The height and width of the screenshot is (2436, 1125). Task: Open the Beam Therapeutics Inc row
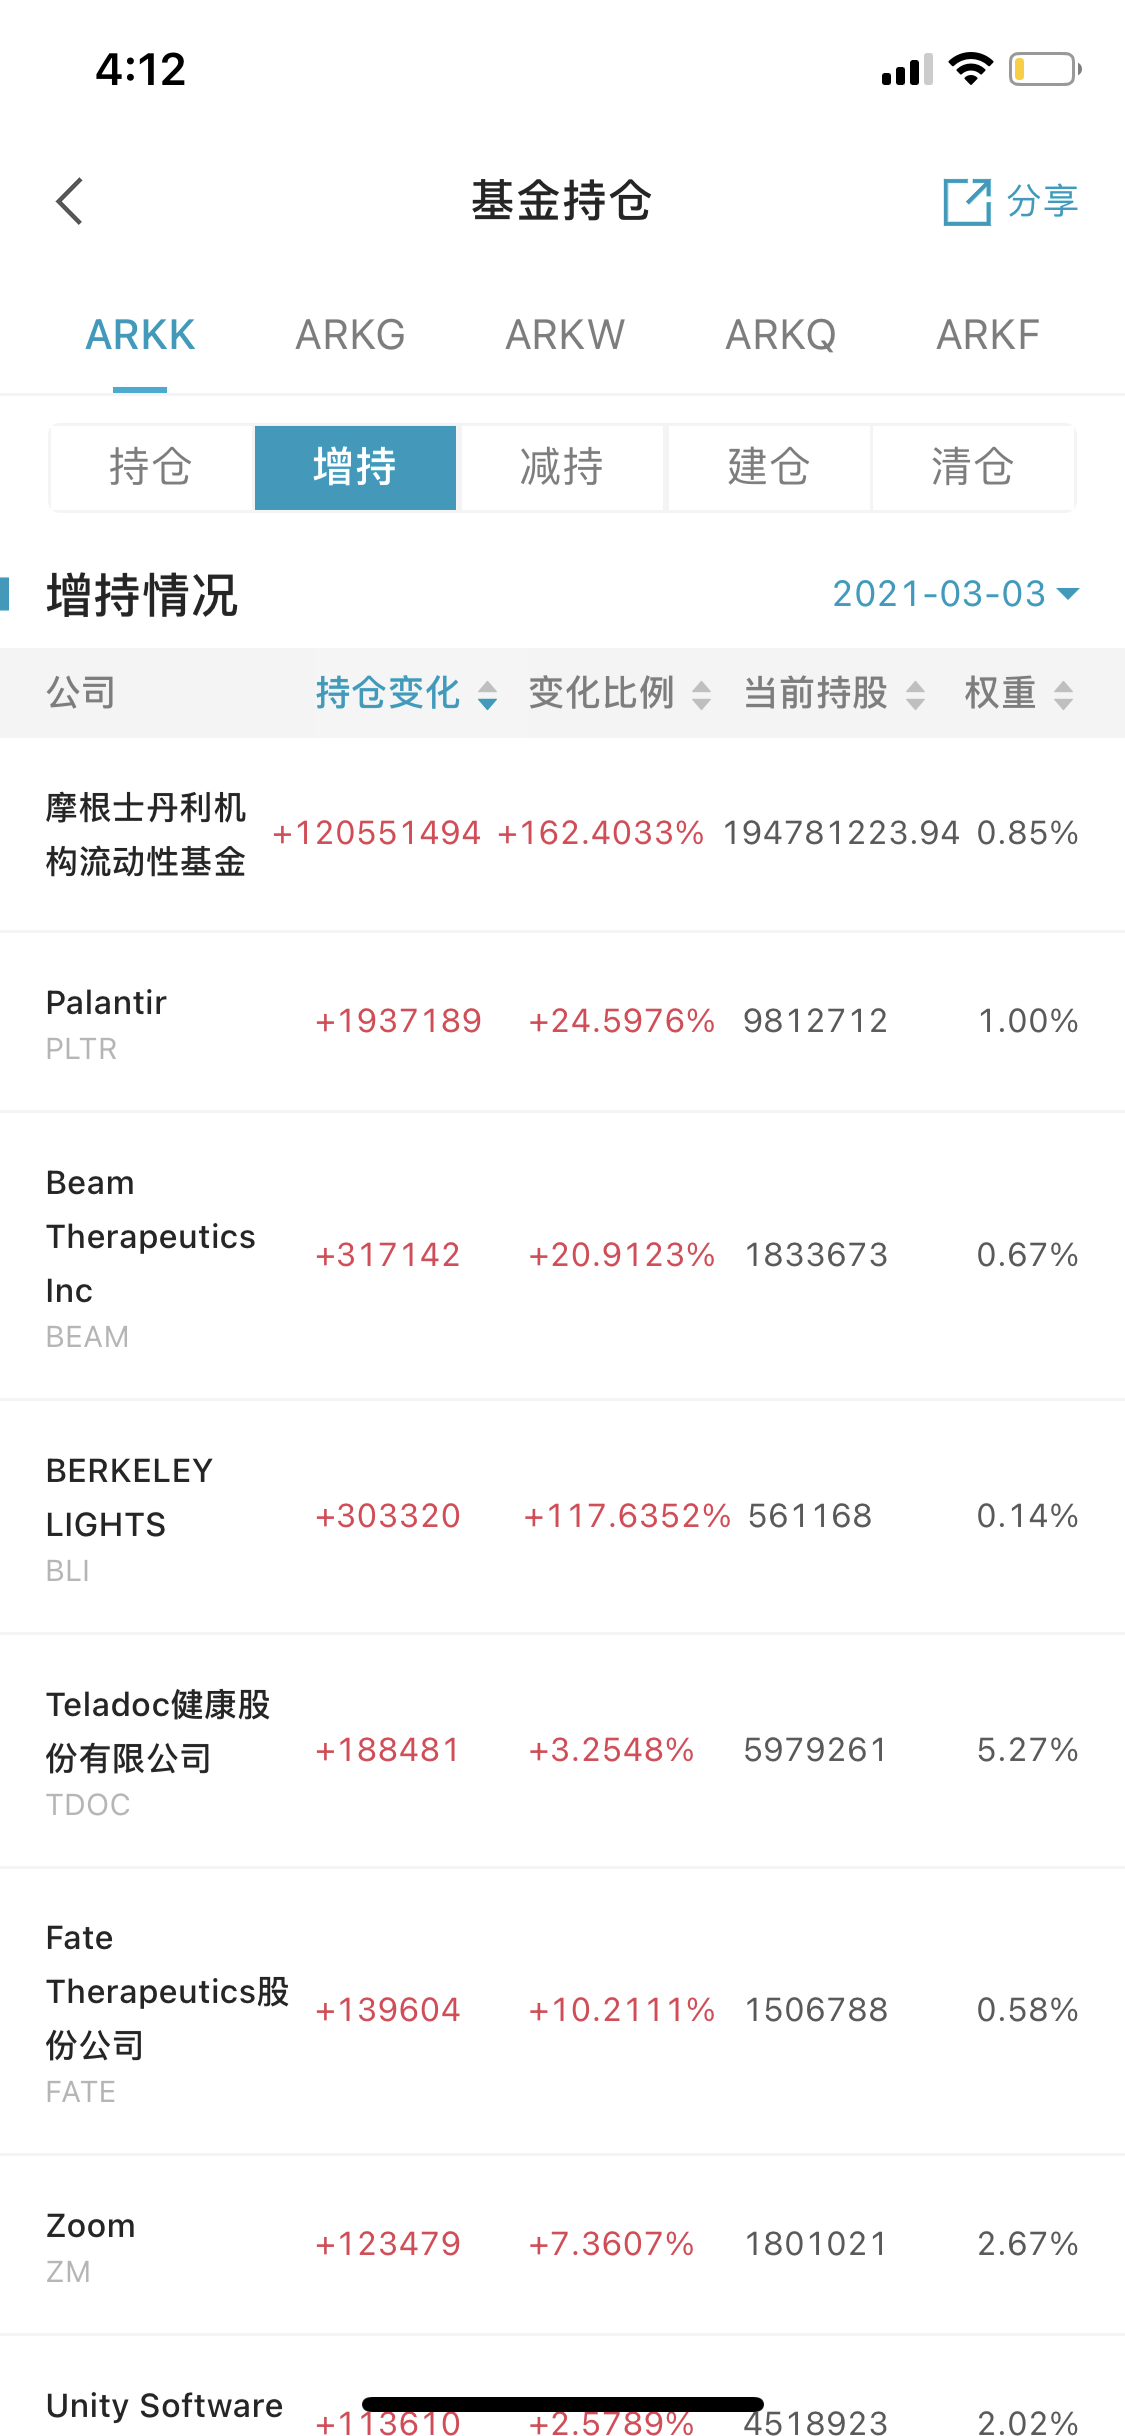click(x=562, y=1256)
